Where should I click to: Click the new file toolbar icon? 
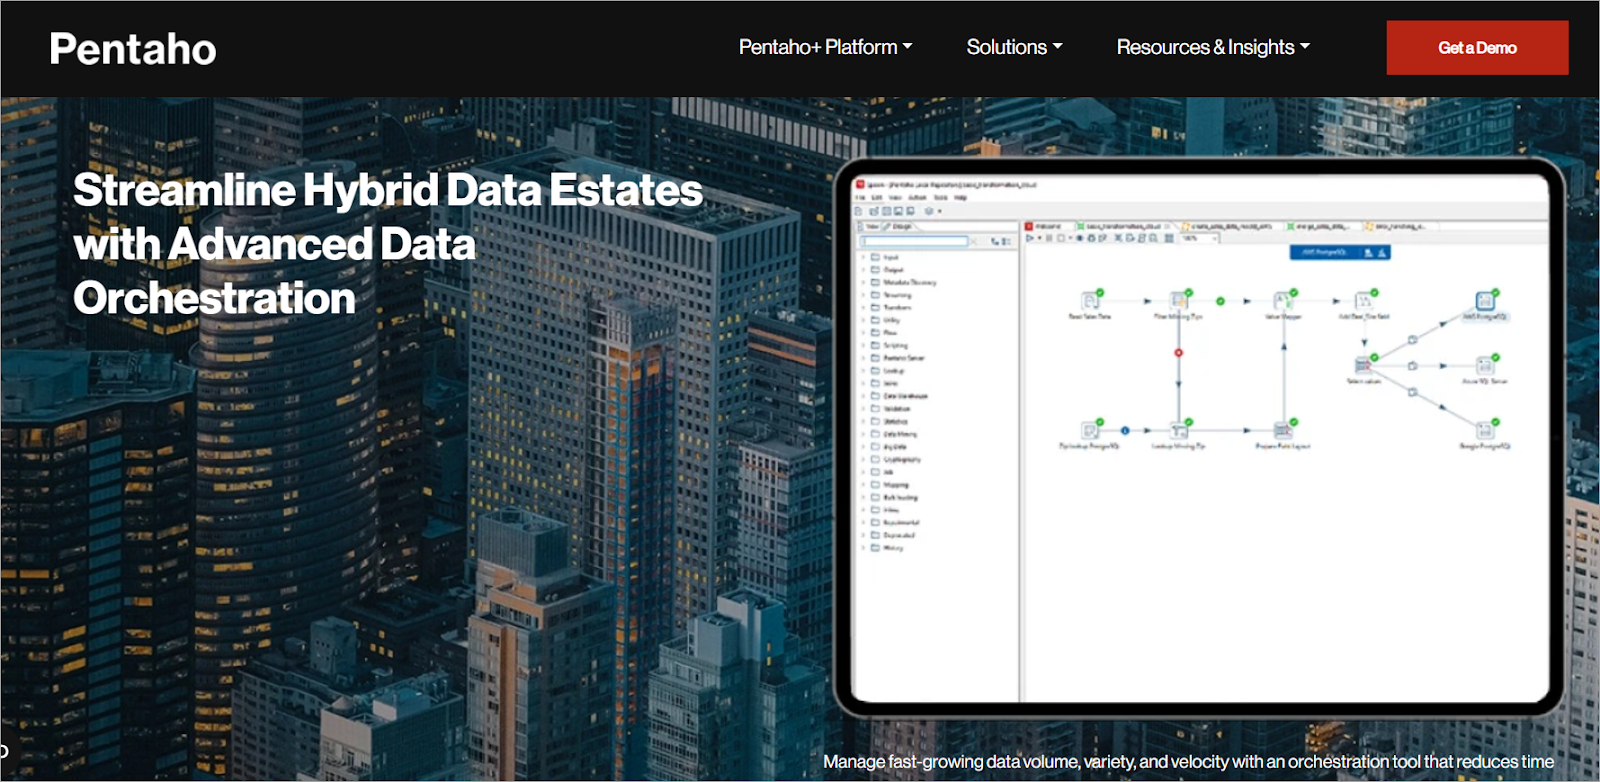pyautogui.click(x=858, y=211)
